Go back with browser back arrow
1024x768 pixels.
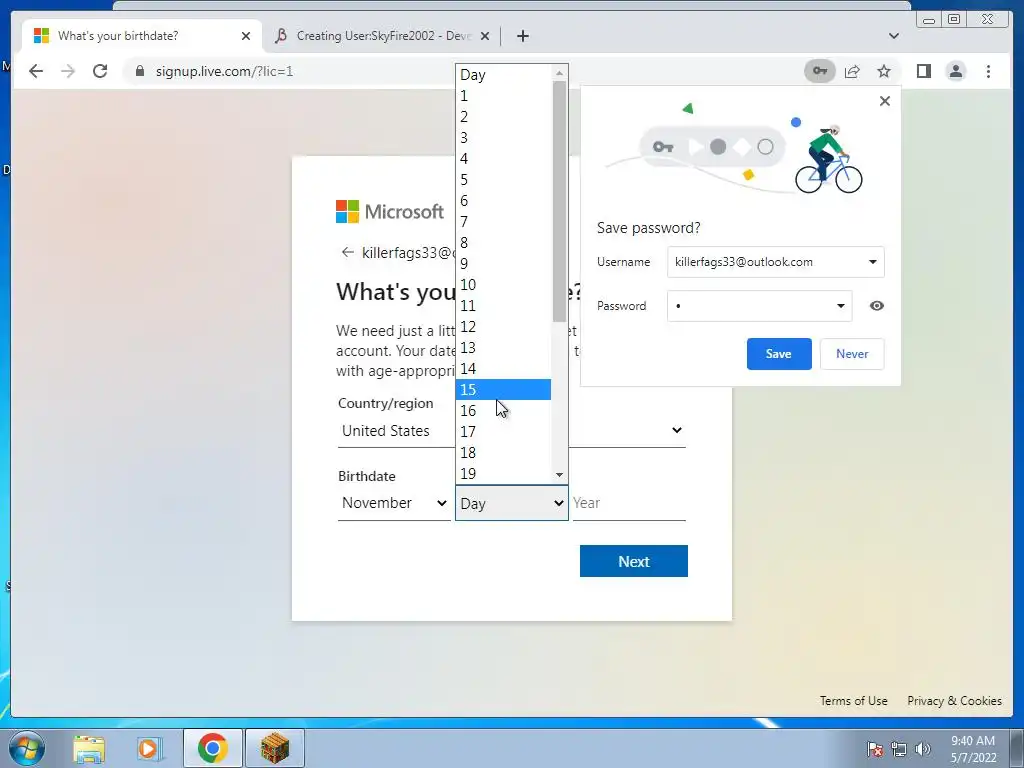coord(36,71)
